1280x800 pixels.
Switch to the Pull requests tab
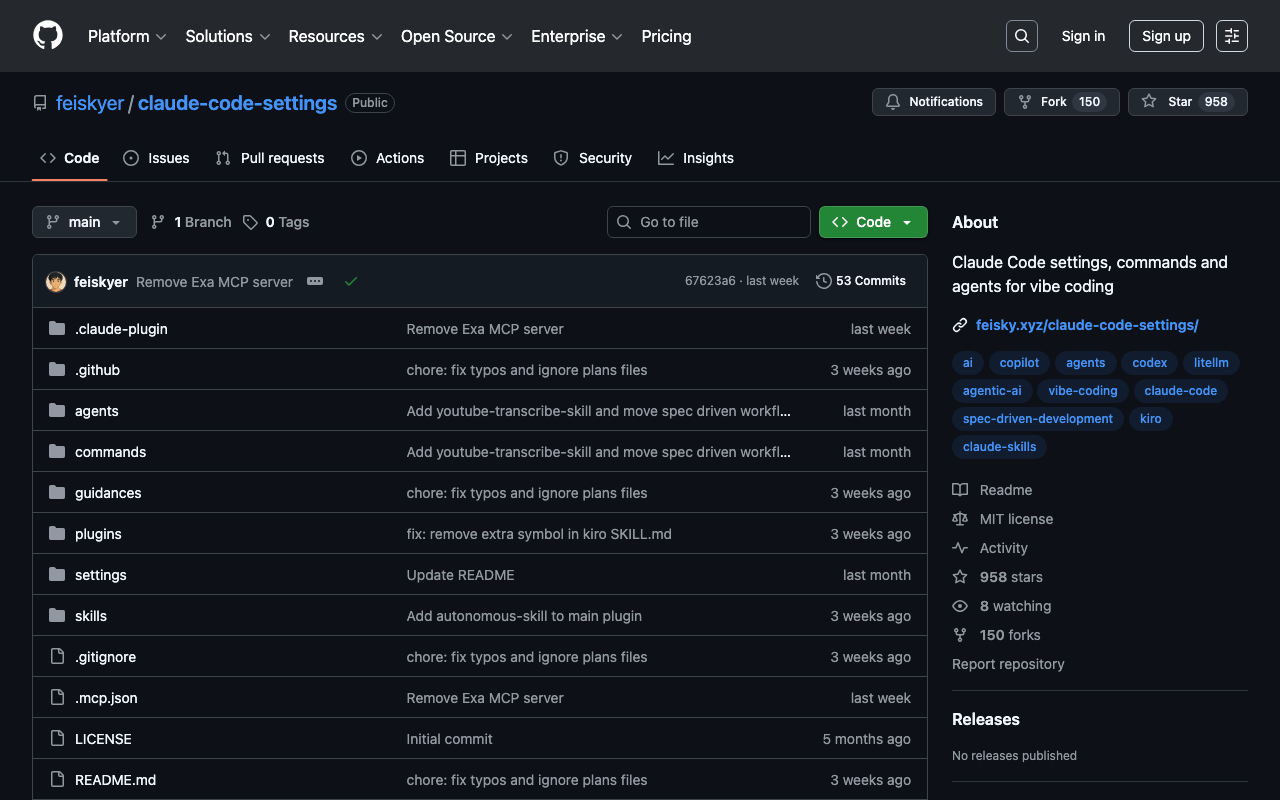tap(270, 158)
